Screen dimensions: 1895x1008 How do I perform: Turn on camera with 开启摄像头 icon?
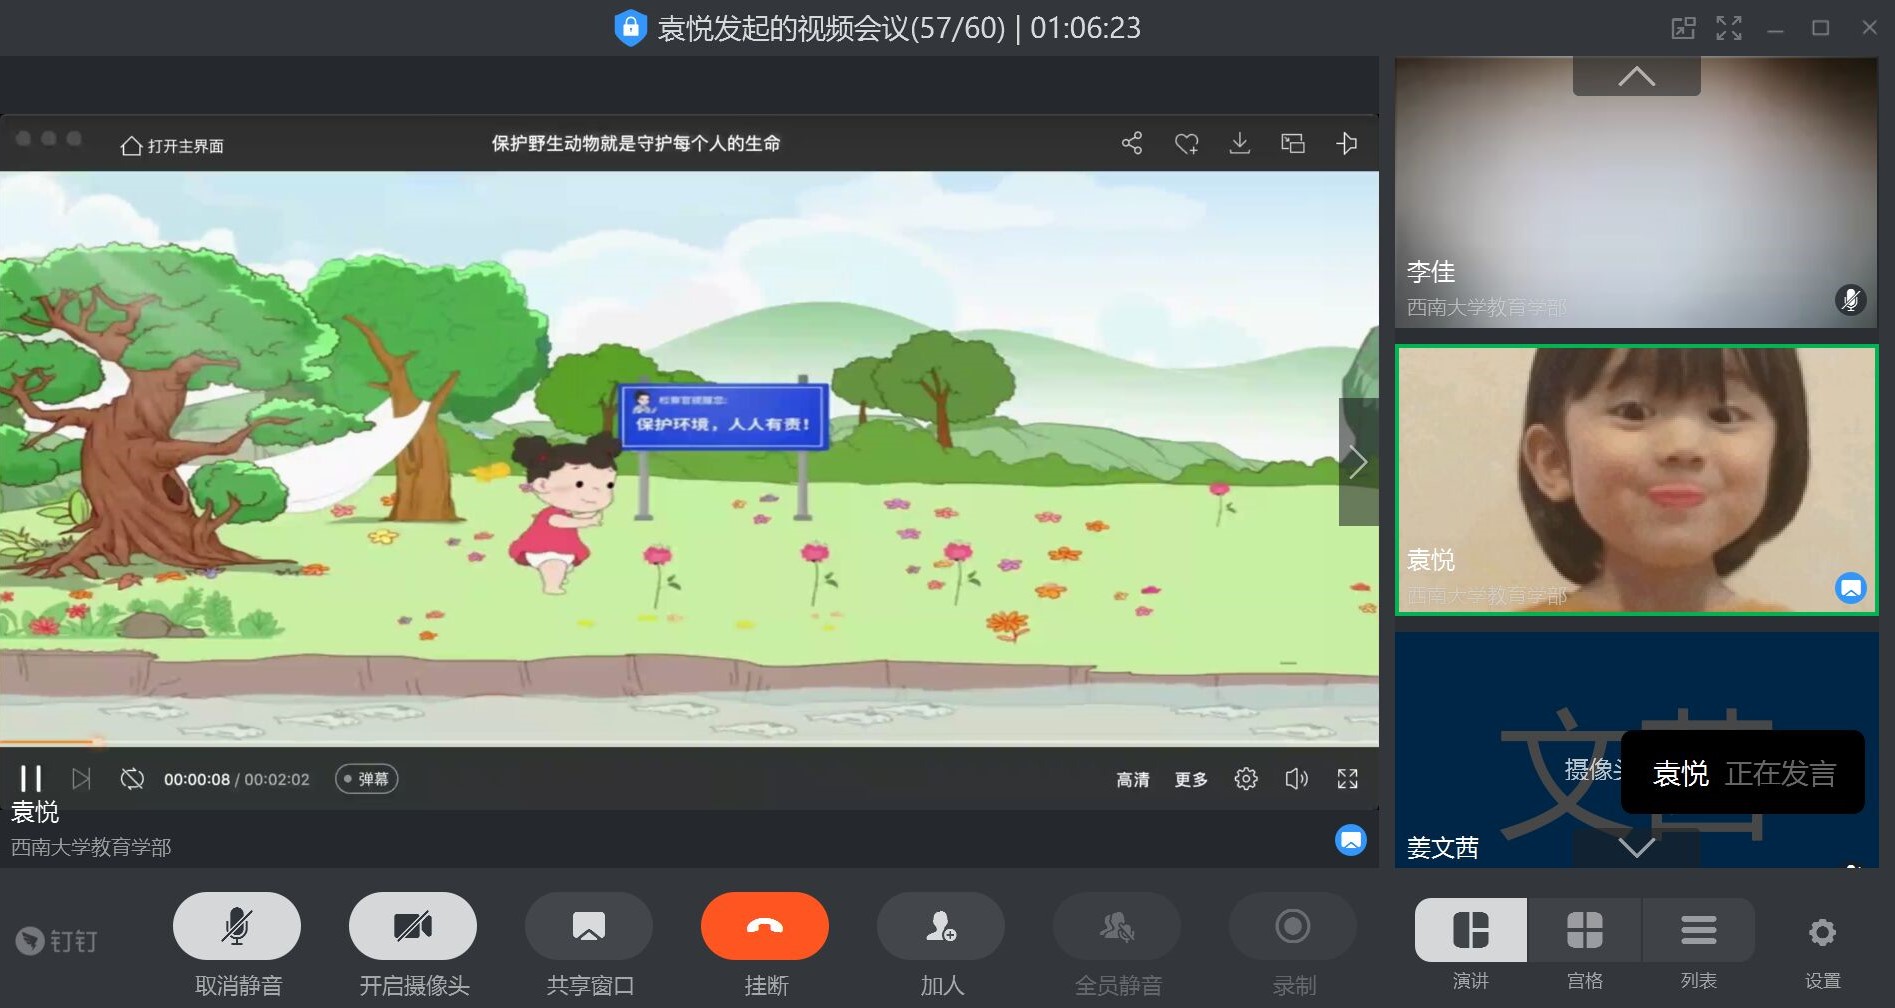pos(412,926)
